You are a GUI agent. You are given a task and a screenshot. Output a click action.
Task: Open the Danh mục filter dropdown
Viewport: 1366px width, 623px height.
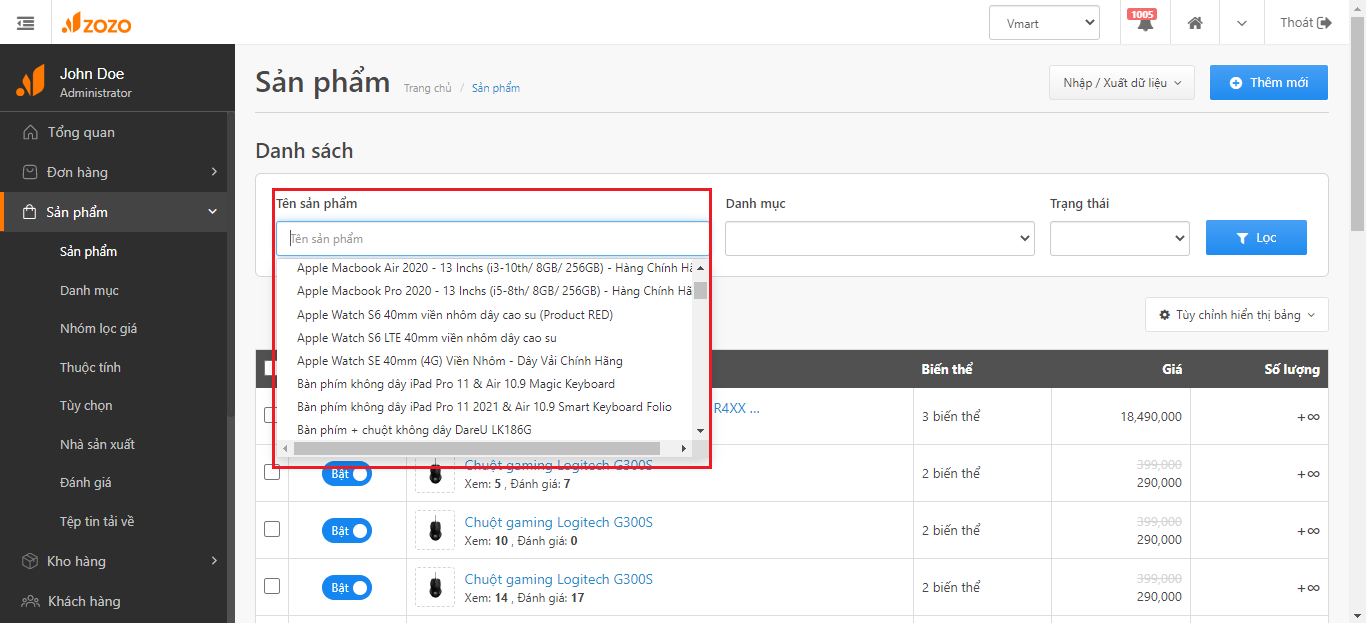point(880,238)
